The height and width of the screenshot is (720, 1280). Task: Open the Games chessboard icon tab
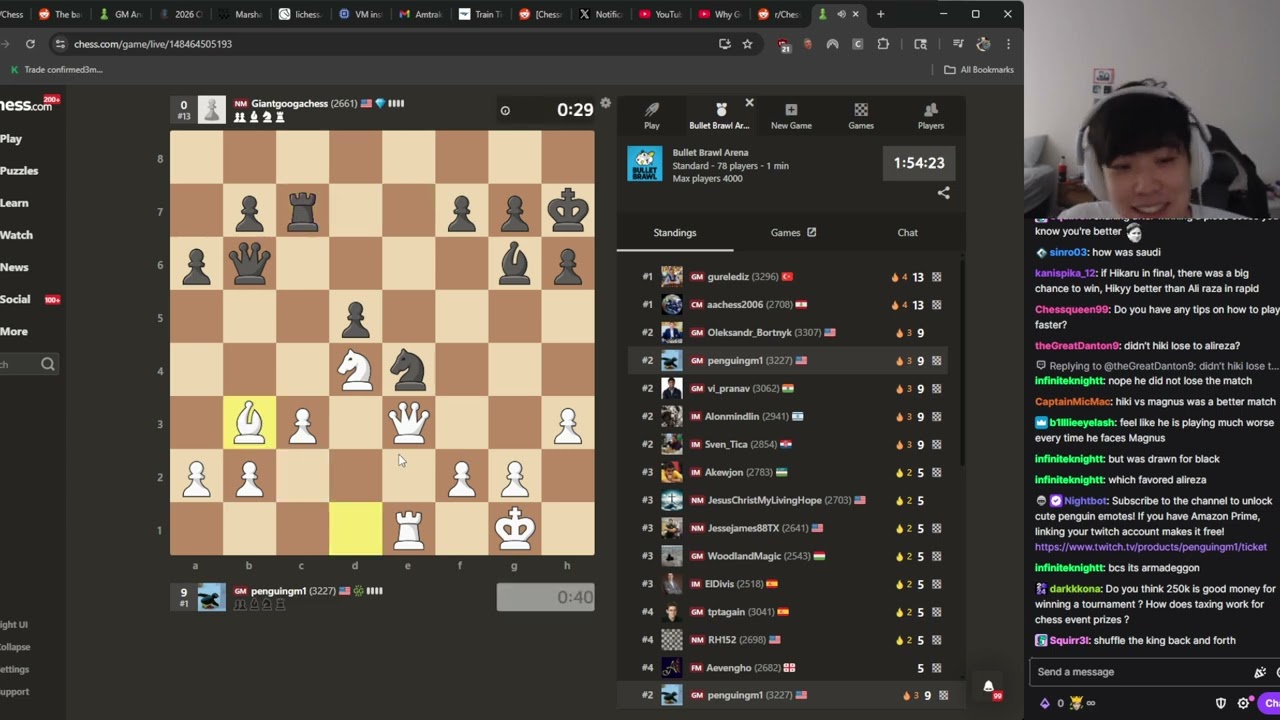pyautogui.click(x=861, y=115)
